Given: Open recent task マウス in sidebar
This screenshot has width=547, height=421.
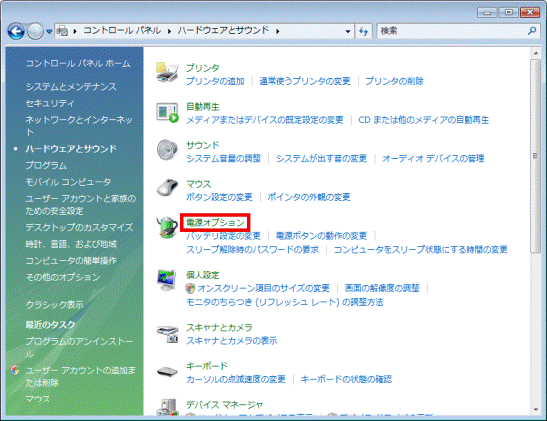Looking at the screenshot, I should pos(38,399).
